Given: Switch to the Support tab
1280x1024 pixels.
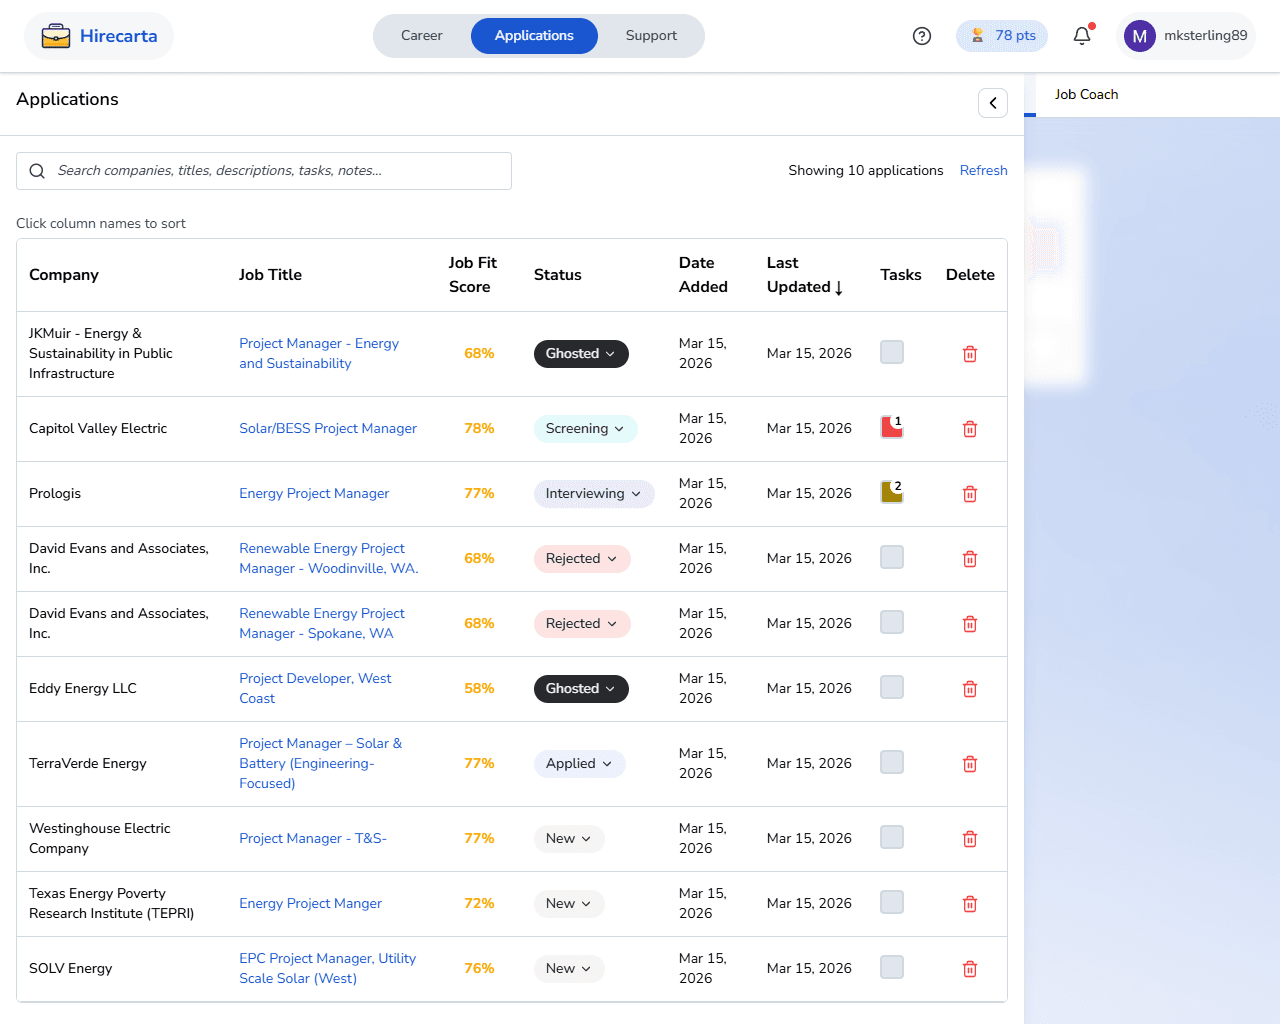Looking at the screenshot, I should 651,36.
